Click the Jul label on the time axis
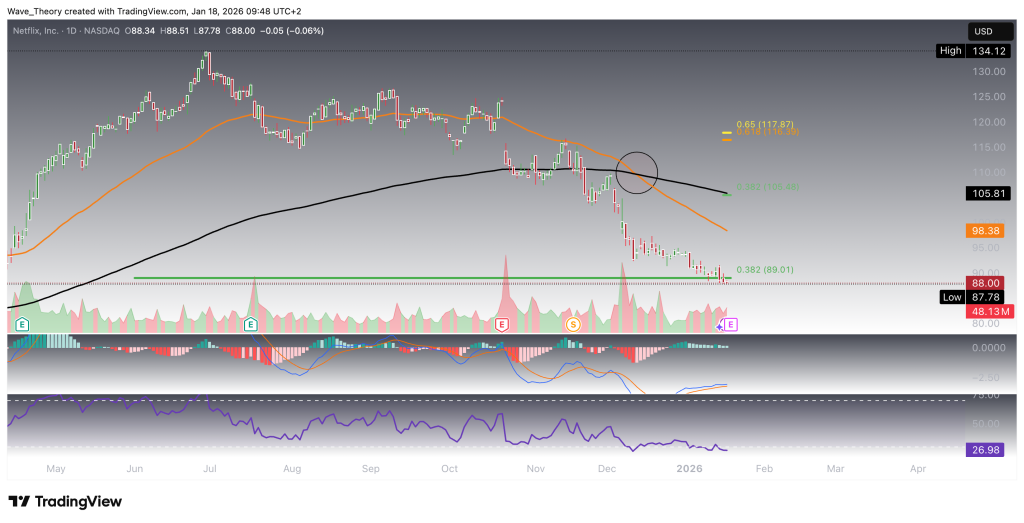This screenshot has height=523, width=1024. point(210,469)
